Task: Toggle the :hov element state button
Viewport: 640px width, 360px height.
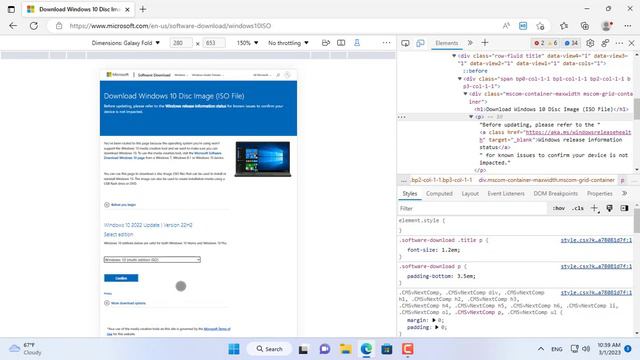Action: (558, 208)
